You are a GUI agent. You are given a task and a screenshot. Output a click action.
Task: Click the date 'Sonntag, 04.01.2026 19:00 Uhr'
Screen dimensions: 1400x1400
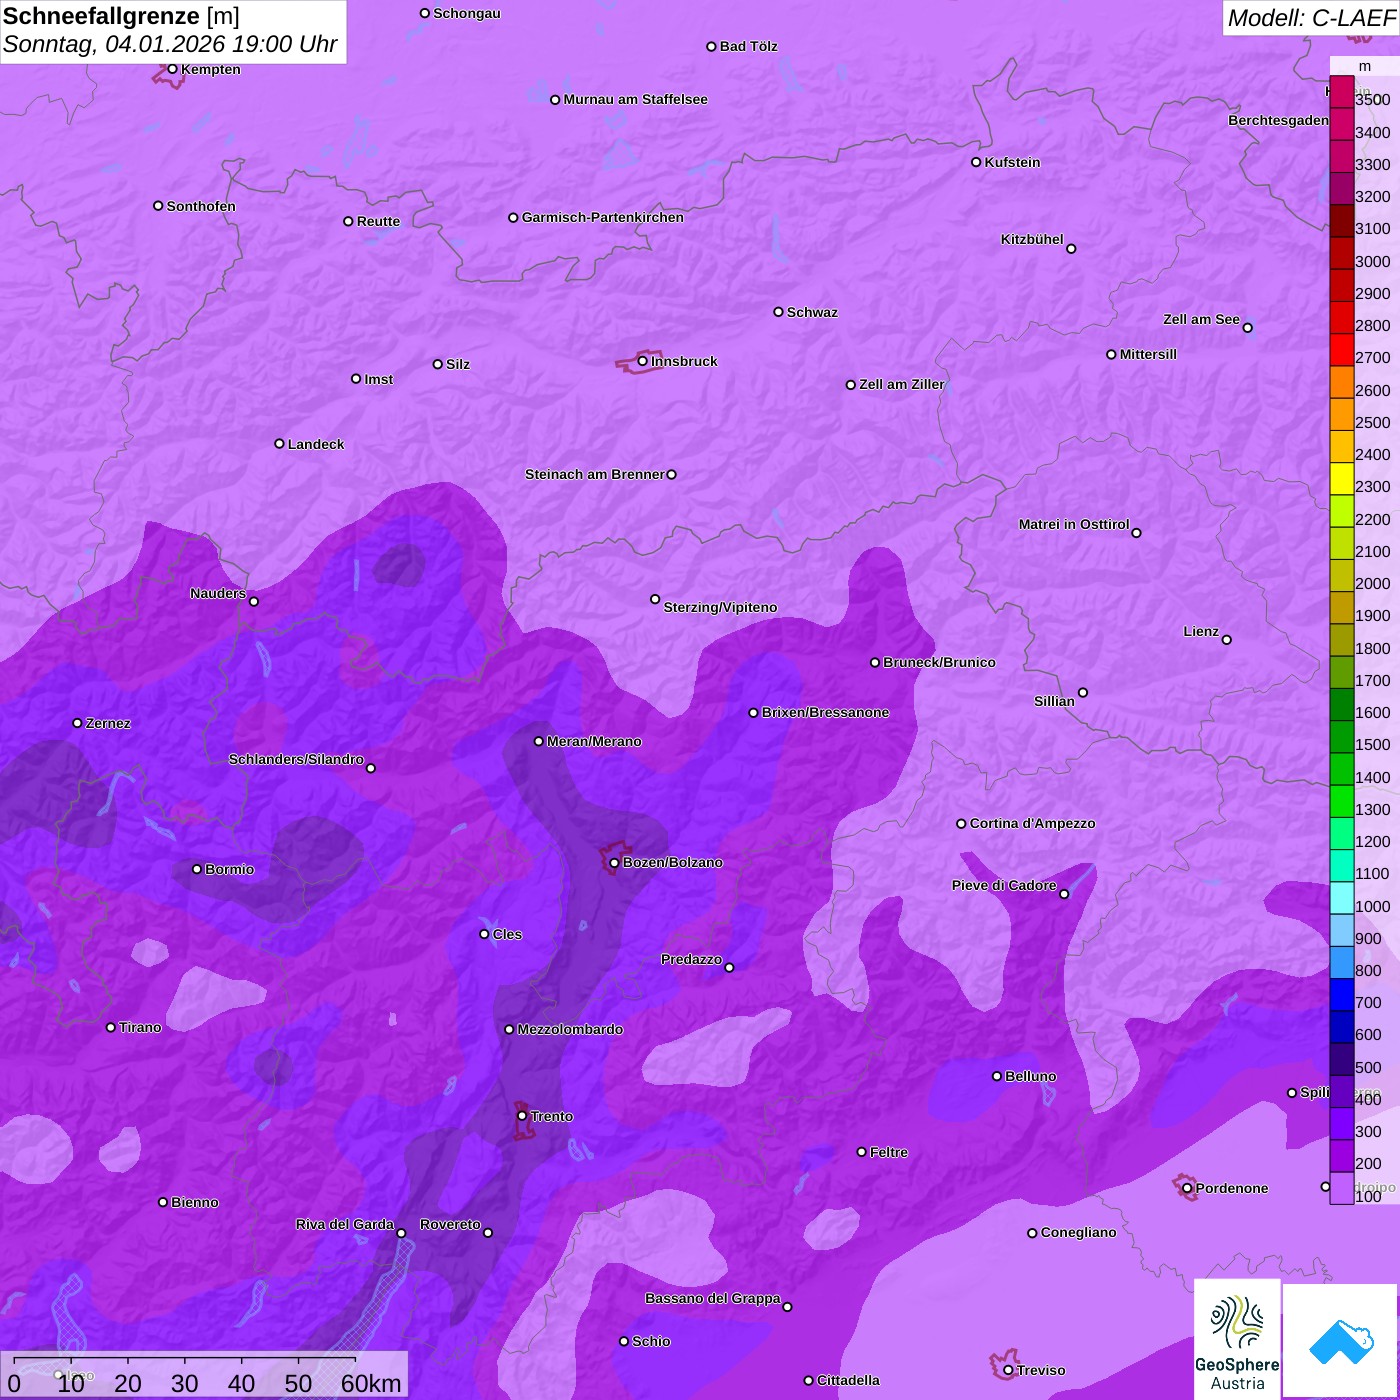pyautogui.click(x=170, y=44)
